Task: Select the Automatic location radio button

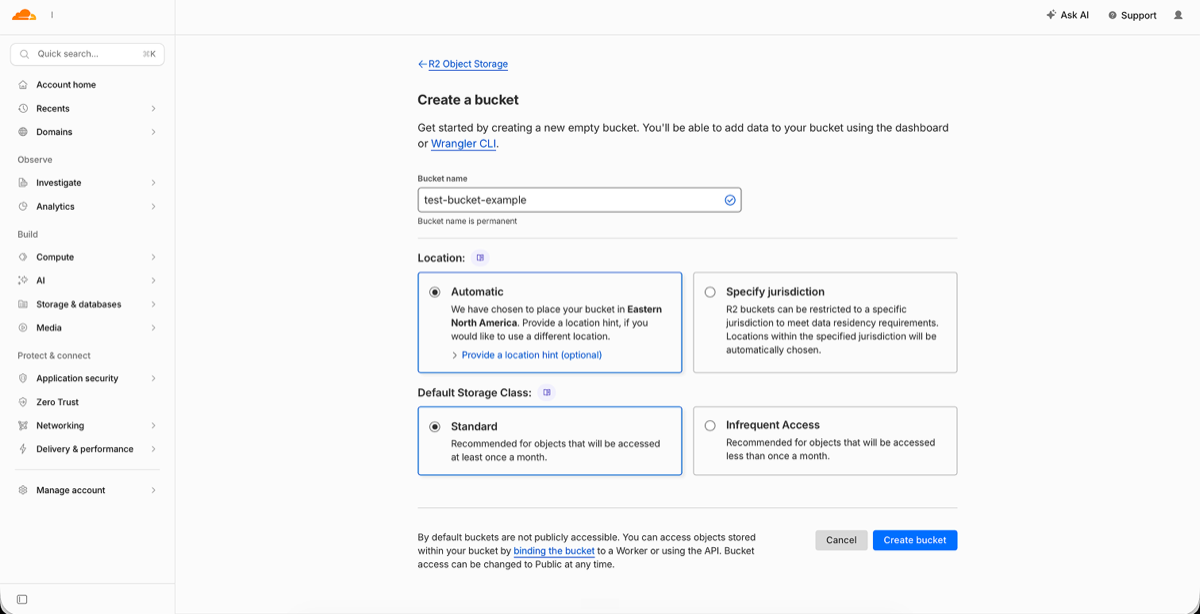Action: point(434,292)
